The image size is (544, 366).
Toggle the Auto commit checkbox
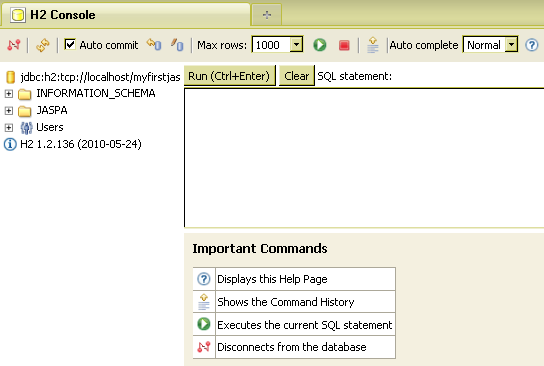[70, 44]
